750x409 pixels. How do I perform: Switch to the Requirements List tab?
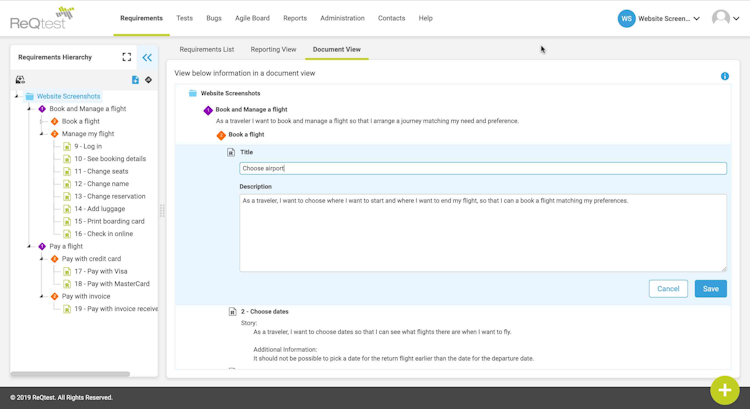coord(207,49)
